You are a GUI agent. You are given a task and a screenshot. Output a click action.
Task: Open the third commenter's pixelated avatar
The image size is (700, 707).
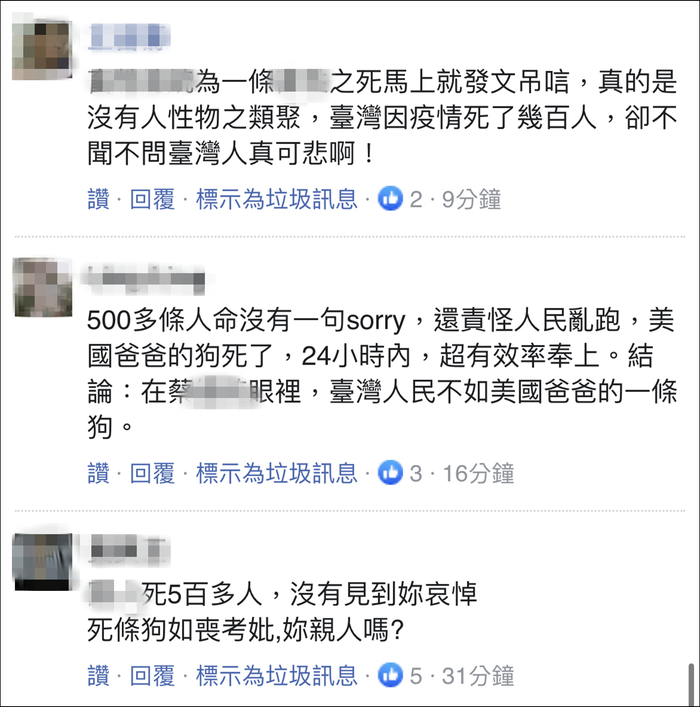tap(43, 562)
